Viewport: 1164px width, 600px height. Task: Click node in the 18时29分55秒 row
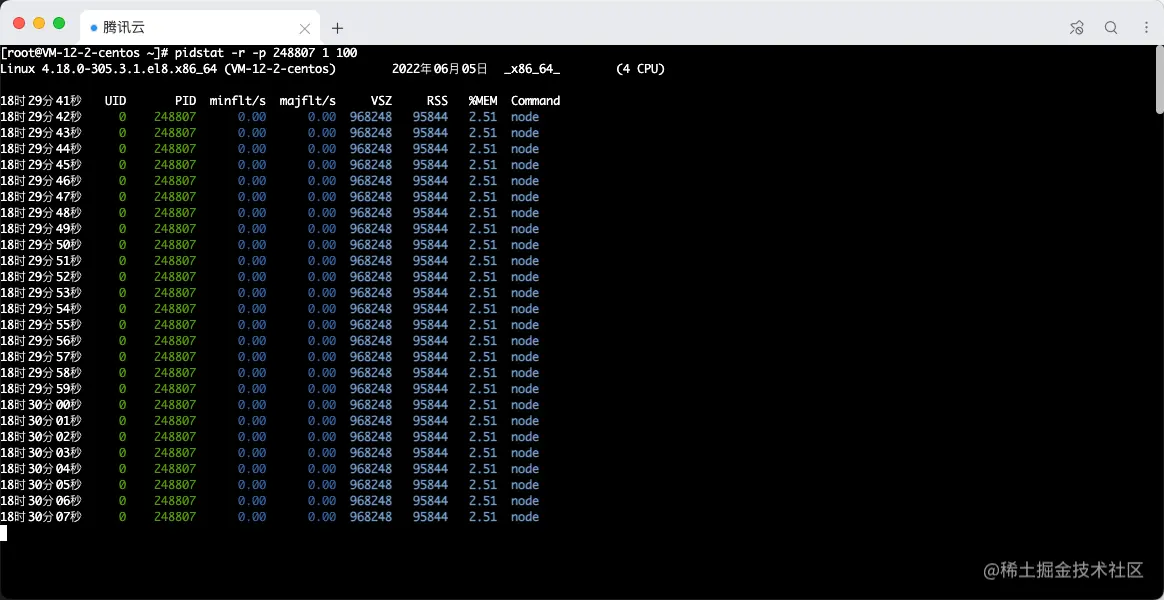click(x=525, y=325)
